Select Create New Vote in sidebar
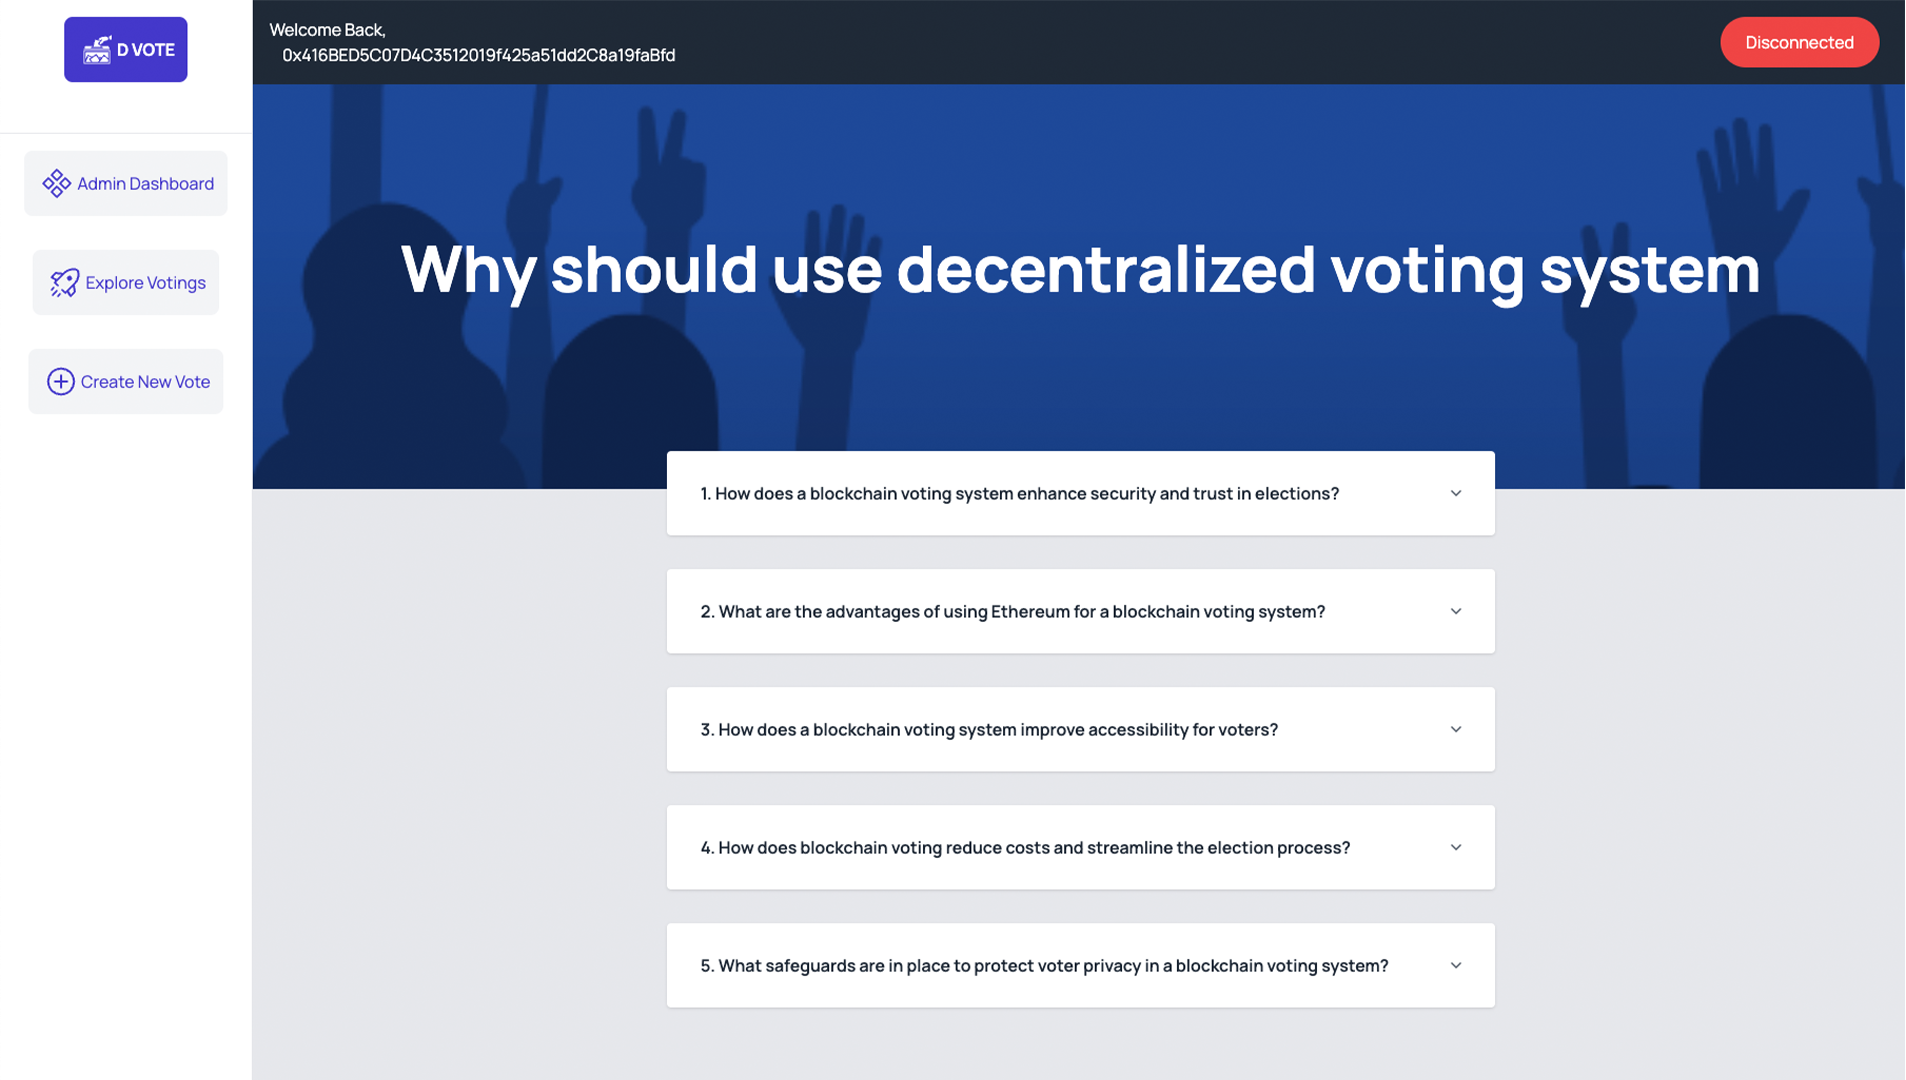The height and width of the screenshot is (1080, 1906). pyautogui.click(x=145, y=382)
